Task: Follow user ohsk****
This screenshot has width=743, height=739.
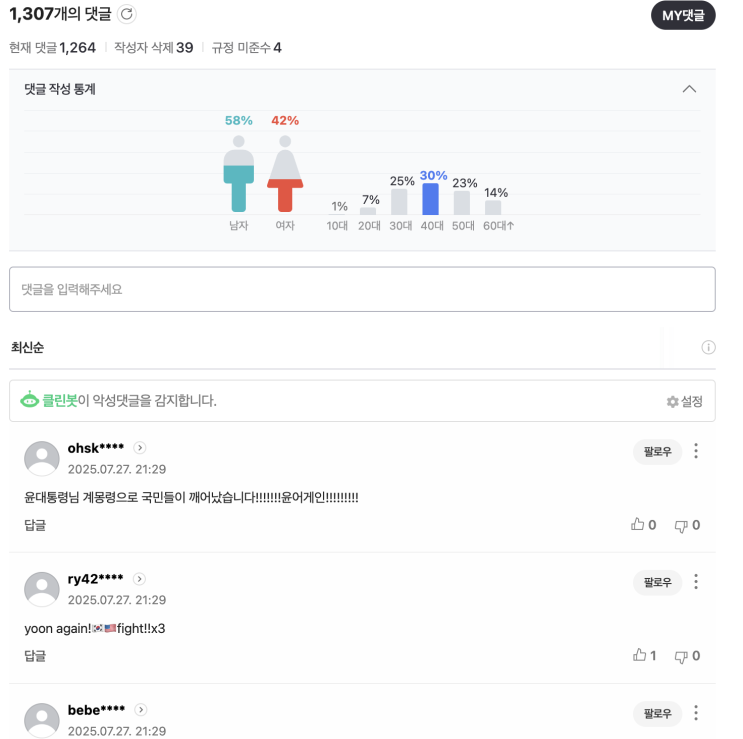Action: point(657,451)
